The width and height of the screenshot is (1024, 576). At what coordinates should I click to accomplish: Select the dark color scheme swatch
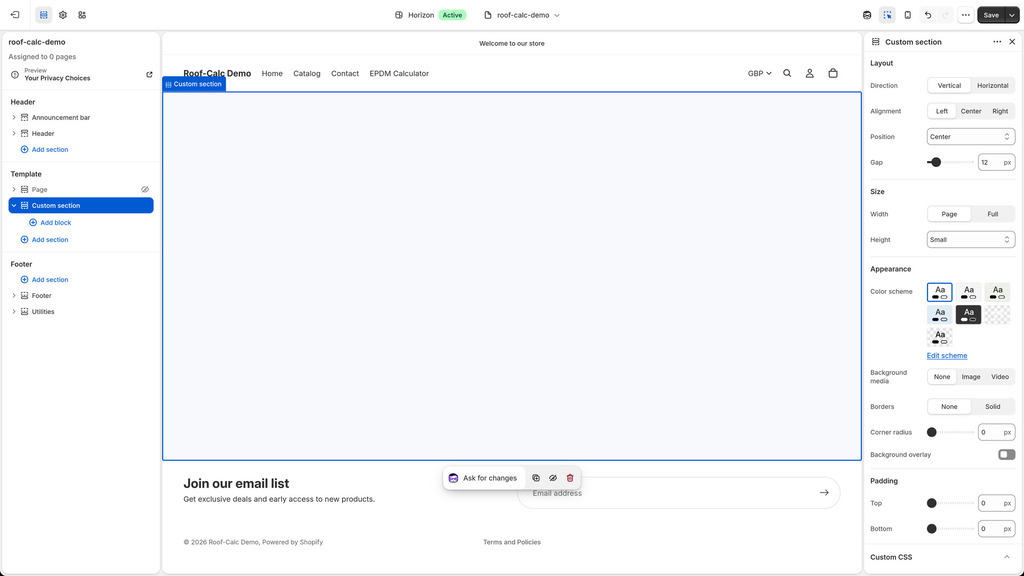[x=968, y=315]
